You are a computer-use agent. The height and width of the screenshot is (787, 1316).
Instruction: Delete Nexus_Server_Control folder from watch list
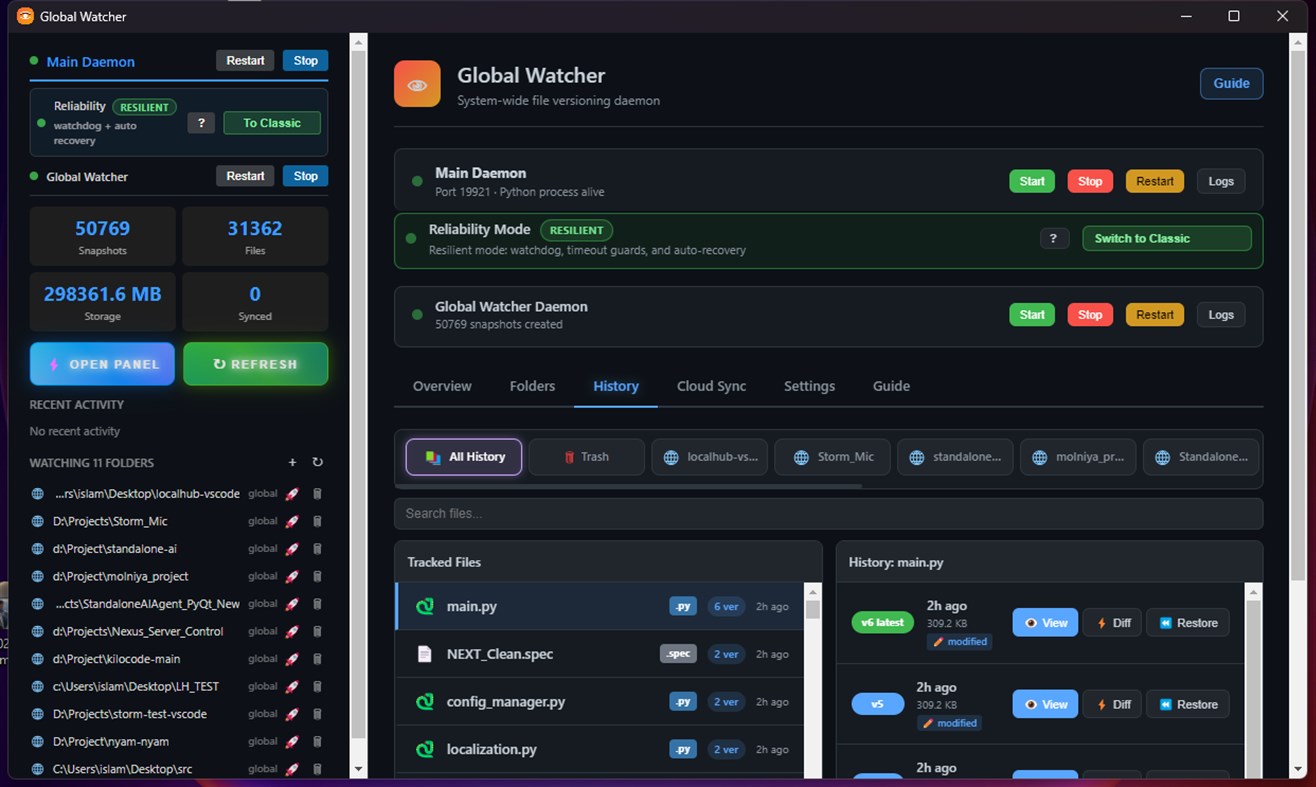pyautogui.click(x=317, y=632)
